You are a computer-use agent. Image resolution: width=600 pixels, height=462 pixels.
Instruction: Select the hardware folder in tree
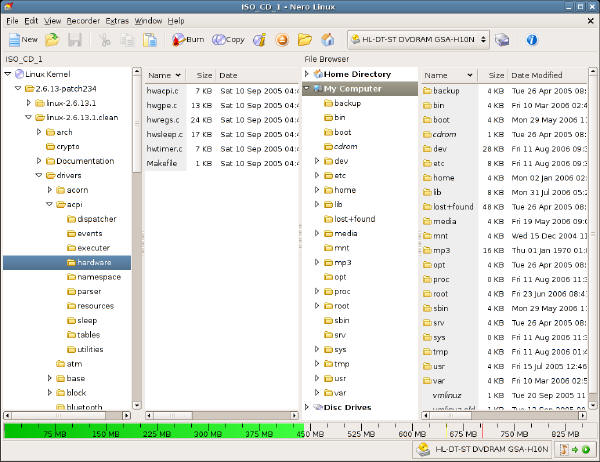[94, 262]
